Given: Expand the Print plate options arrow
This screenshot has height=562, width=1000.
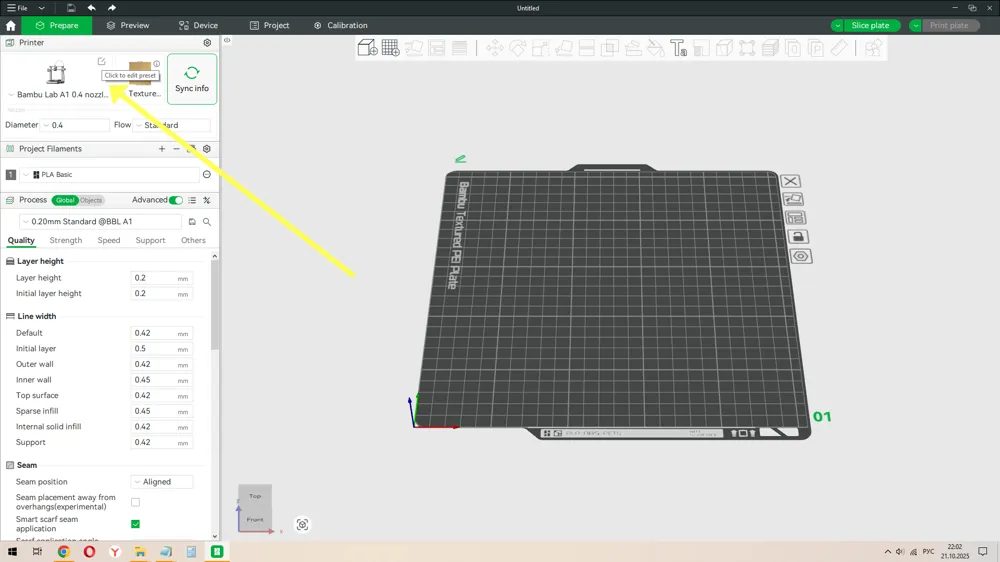Looking at the screenshot, I should [x=915, y=26].
